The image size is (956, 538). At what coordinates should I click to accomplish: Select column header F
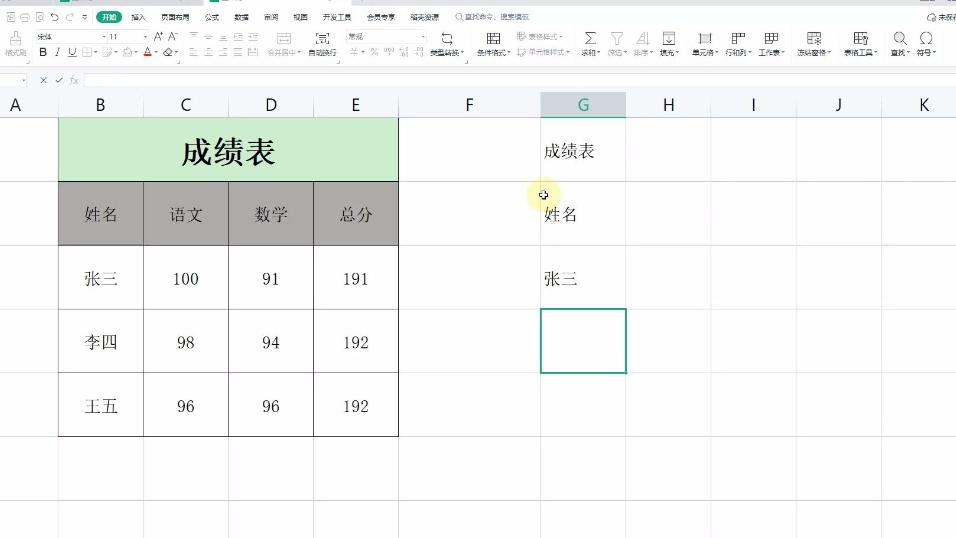click(x=469, y=105)
